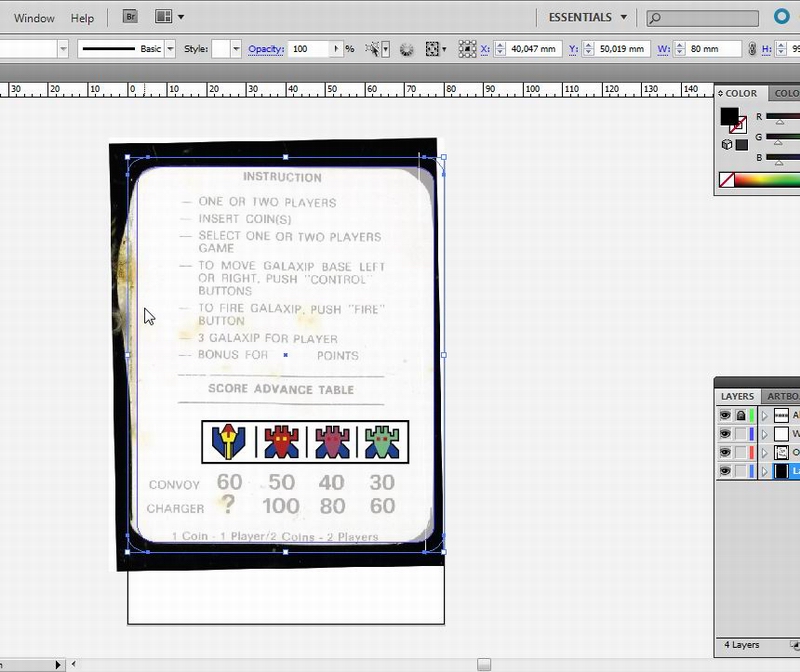Click the CS Live circle icon
The height and width of the screenshot is (672, 800).
(x=782, y=17)
